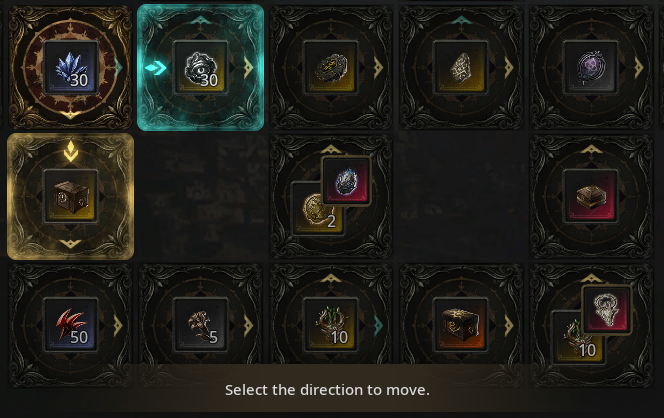The height and width of the screenshot is (418, 664).
Task: Click the dark chest in the yellow-highlighted tile
Action: coord(71,196)
